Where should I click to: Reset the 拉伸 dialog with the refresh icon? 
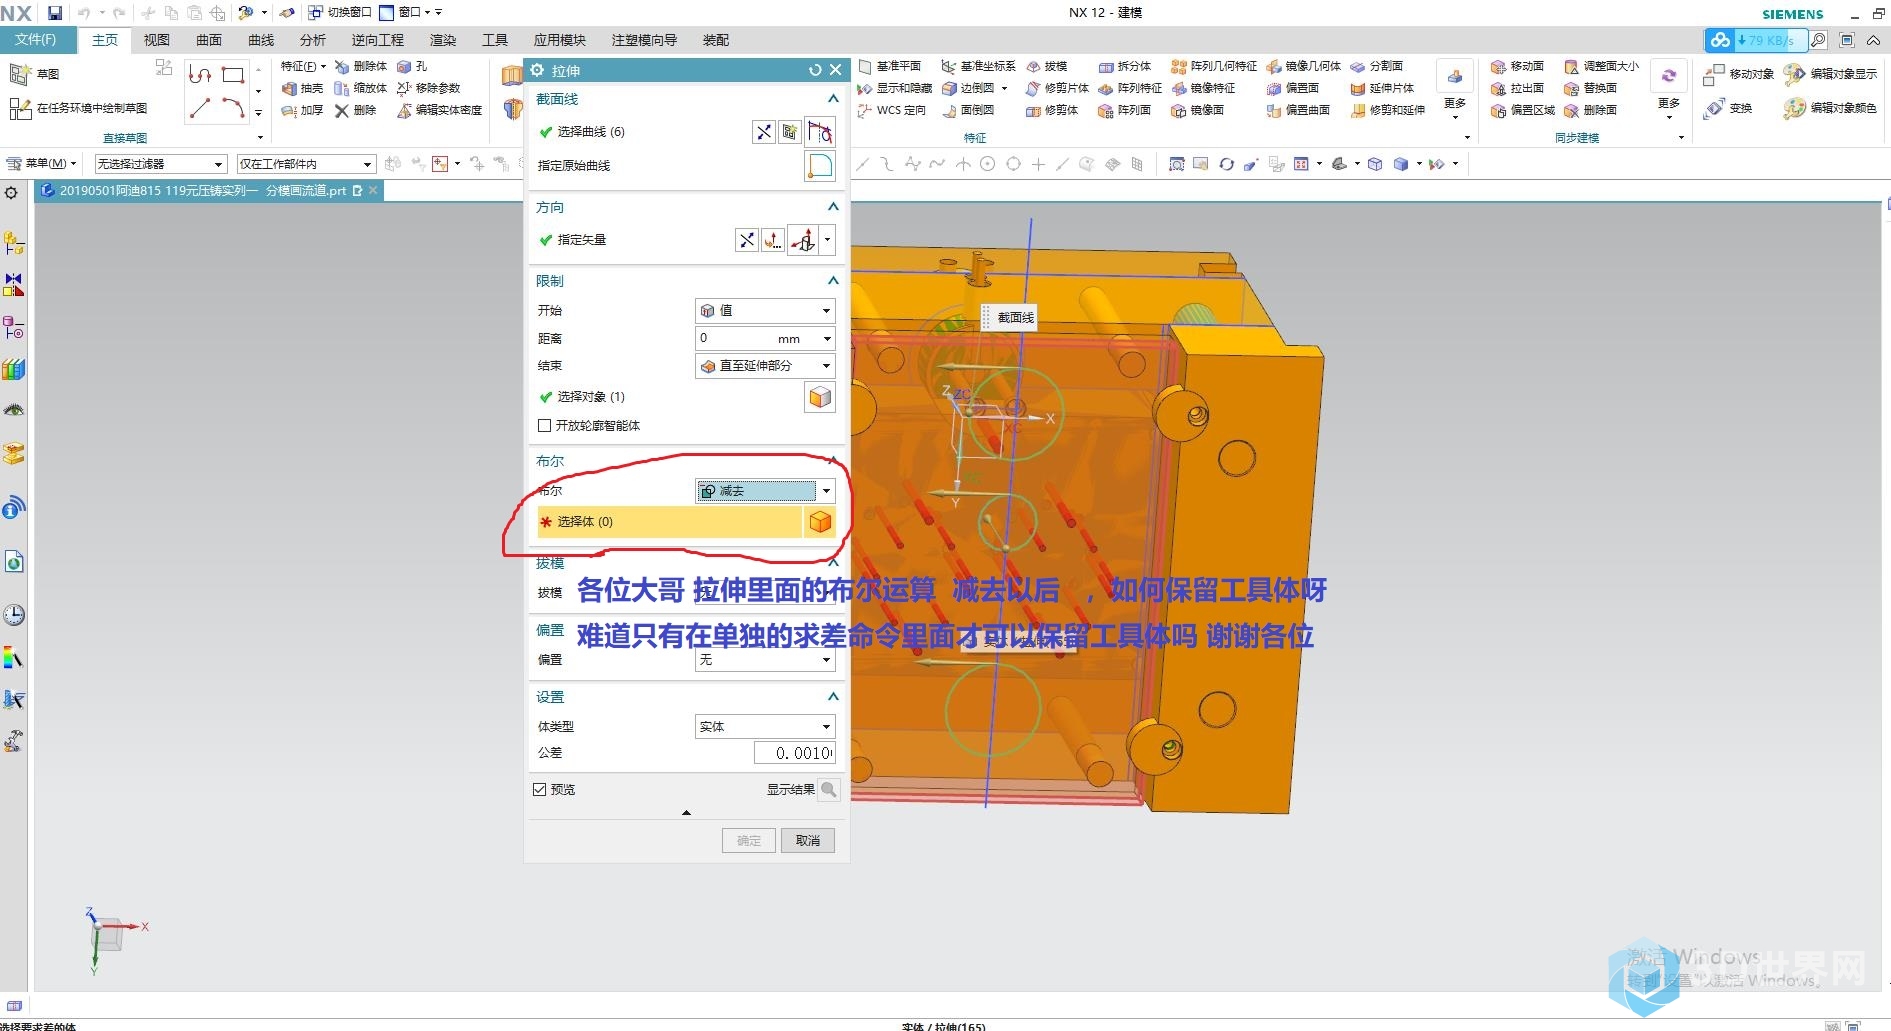815,70
